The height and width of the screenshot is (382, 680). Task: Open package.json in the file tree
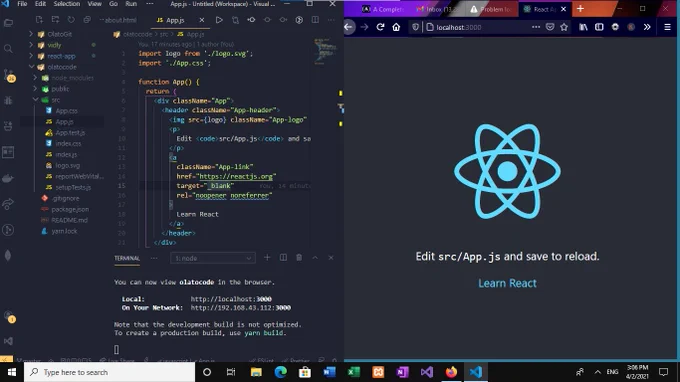point(69,209)
